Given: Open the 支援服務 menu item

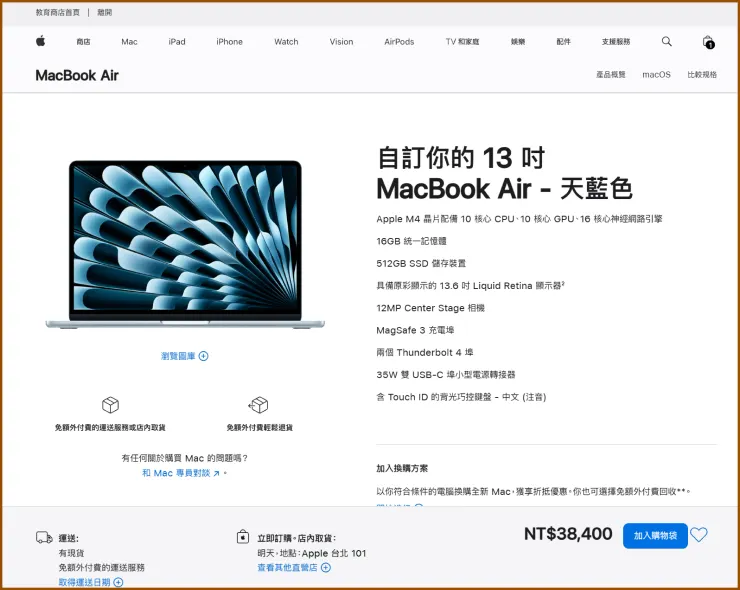Looking at the screenshot, I should coord(616,42).
